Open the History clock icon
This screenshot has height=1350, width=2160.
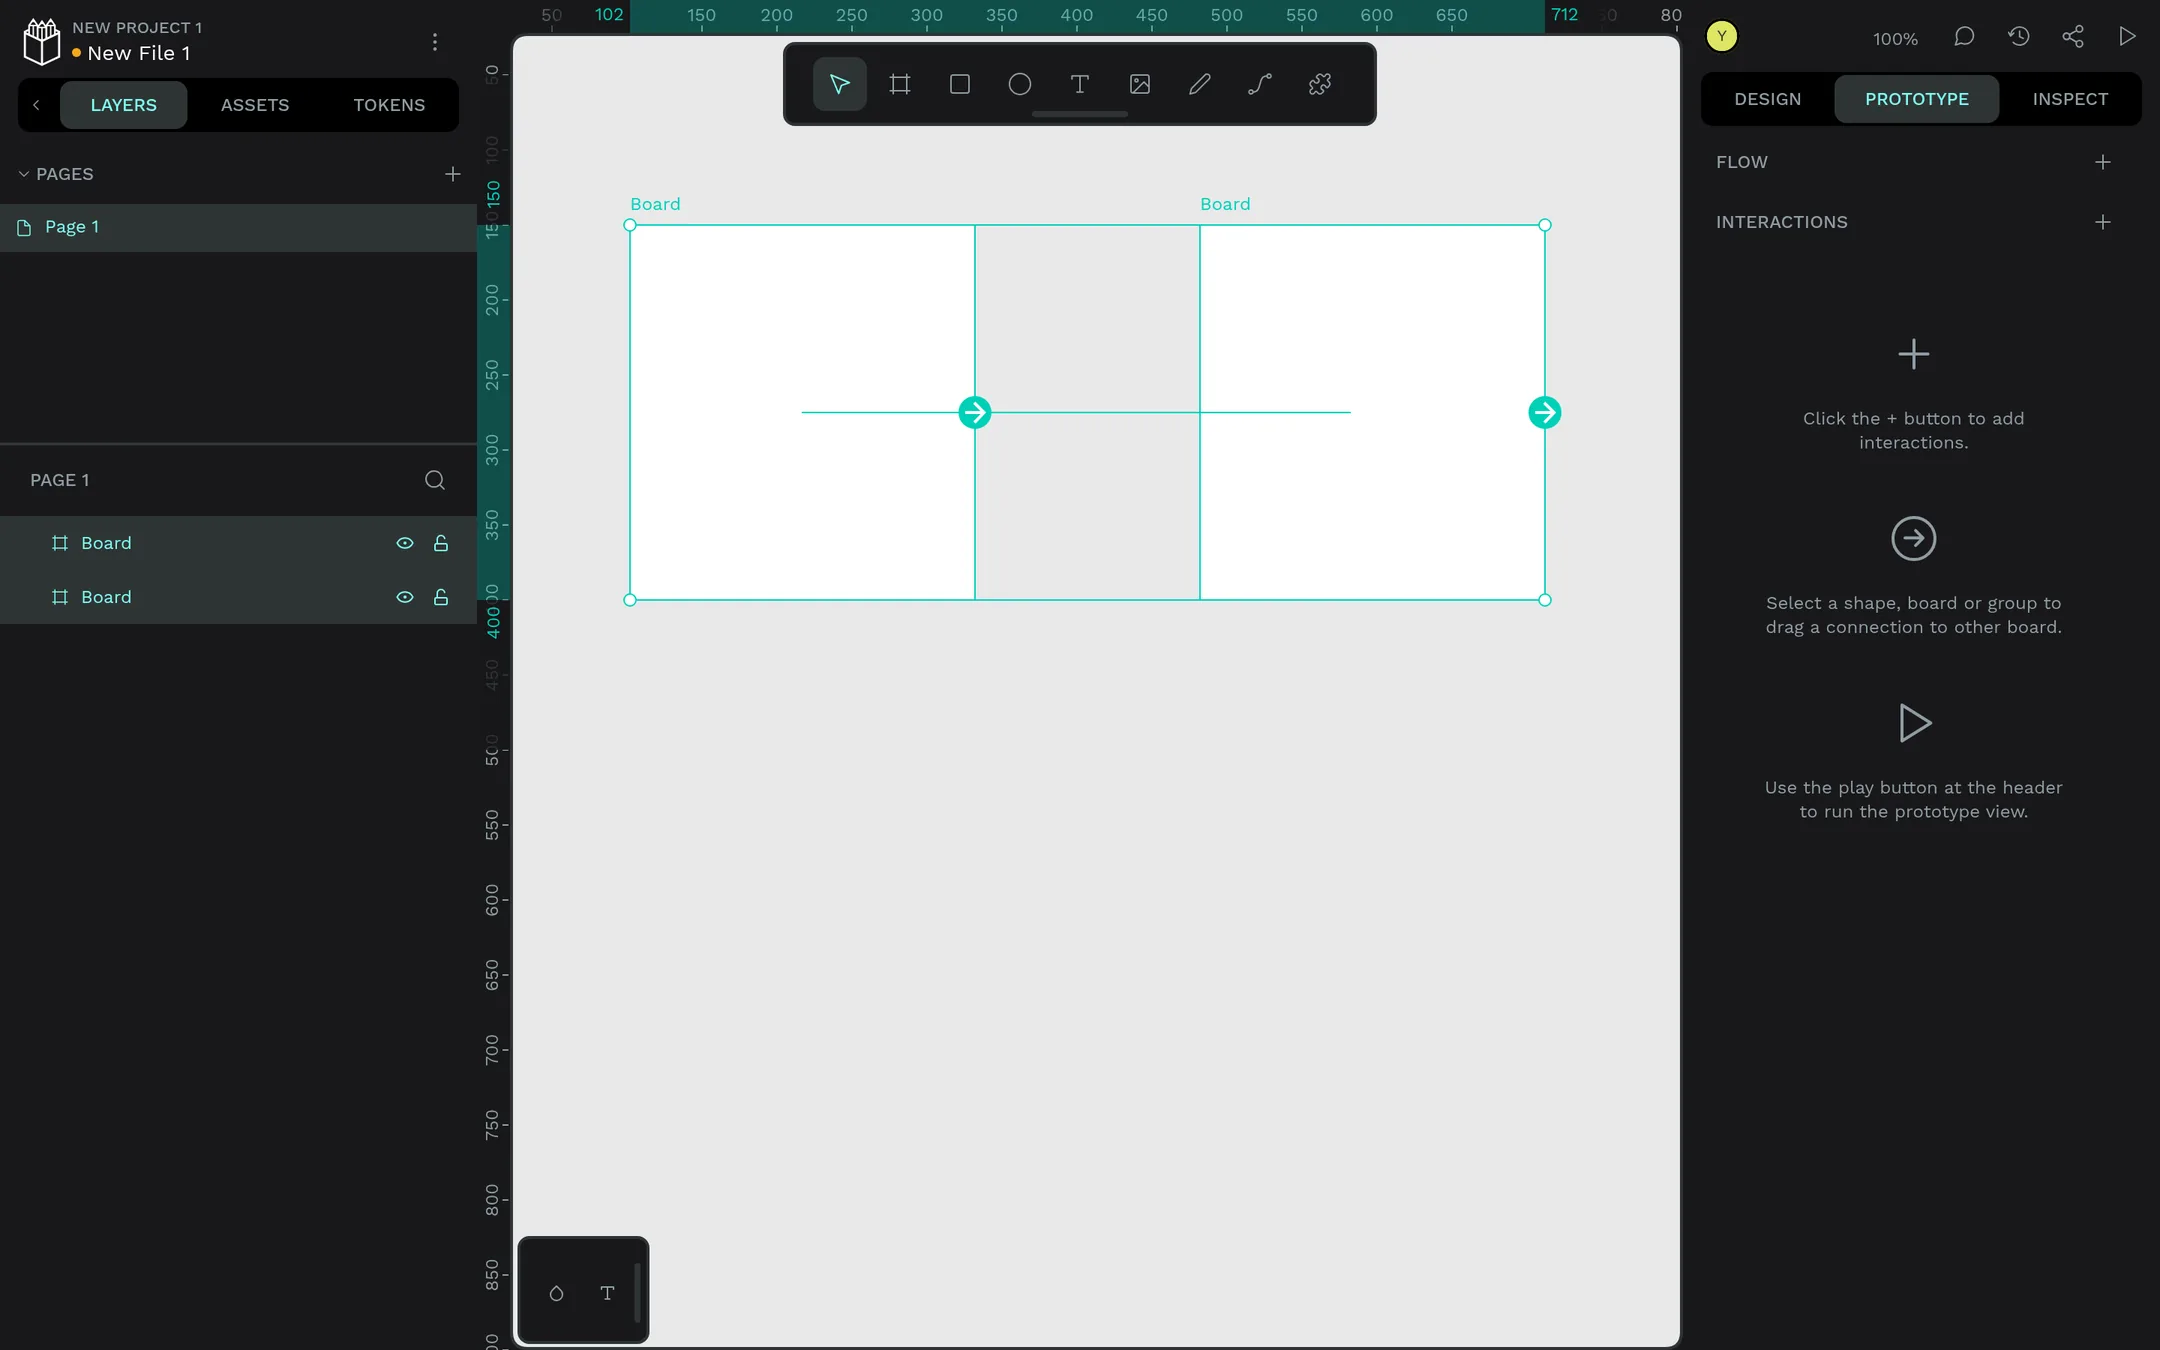(x=2018, y=37)
